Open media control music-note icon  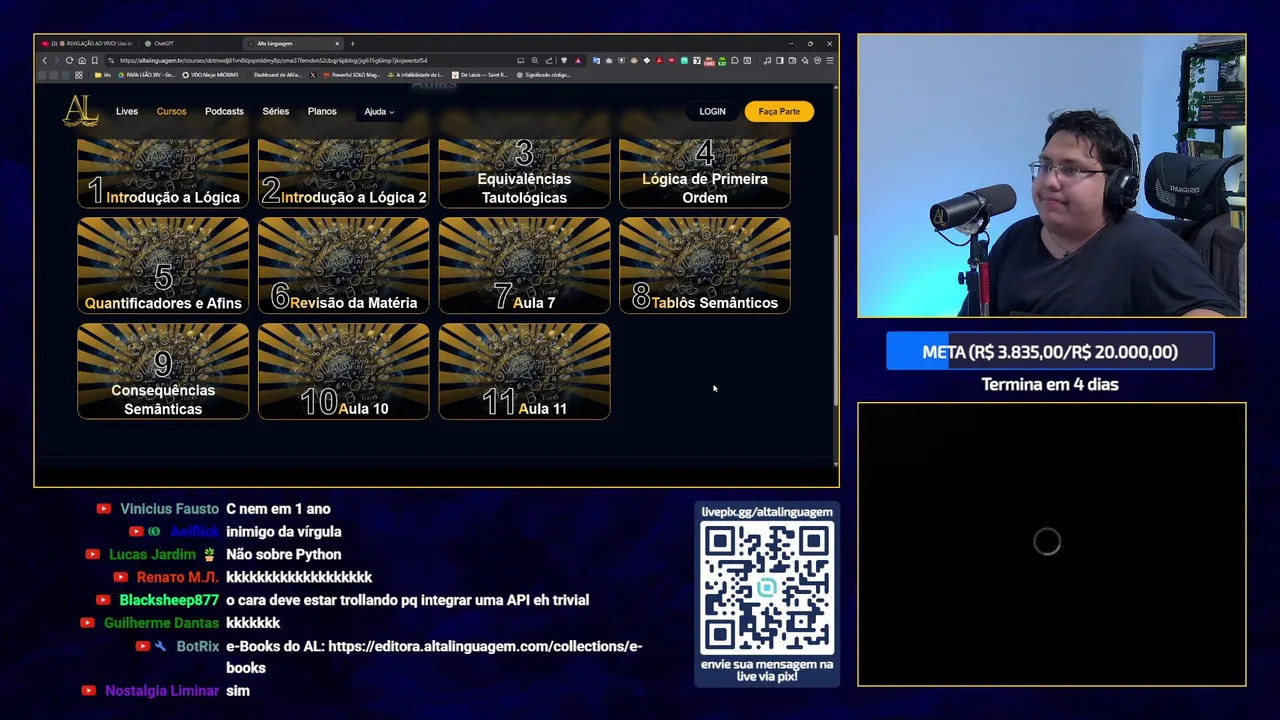[x=767, y=60]
